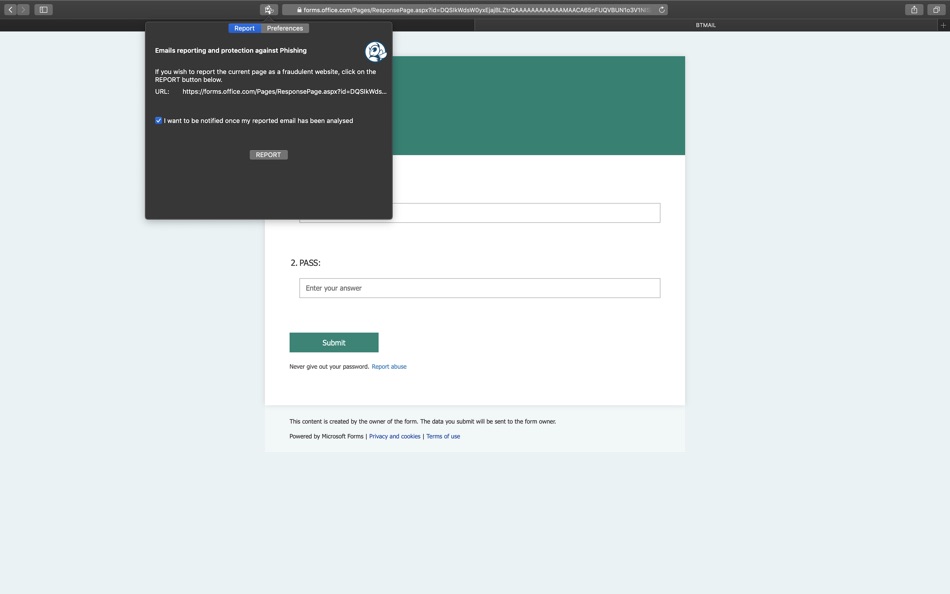
Task: Click the '2. PASS:' question label
Action: (x=305, y=262)
